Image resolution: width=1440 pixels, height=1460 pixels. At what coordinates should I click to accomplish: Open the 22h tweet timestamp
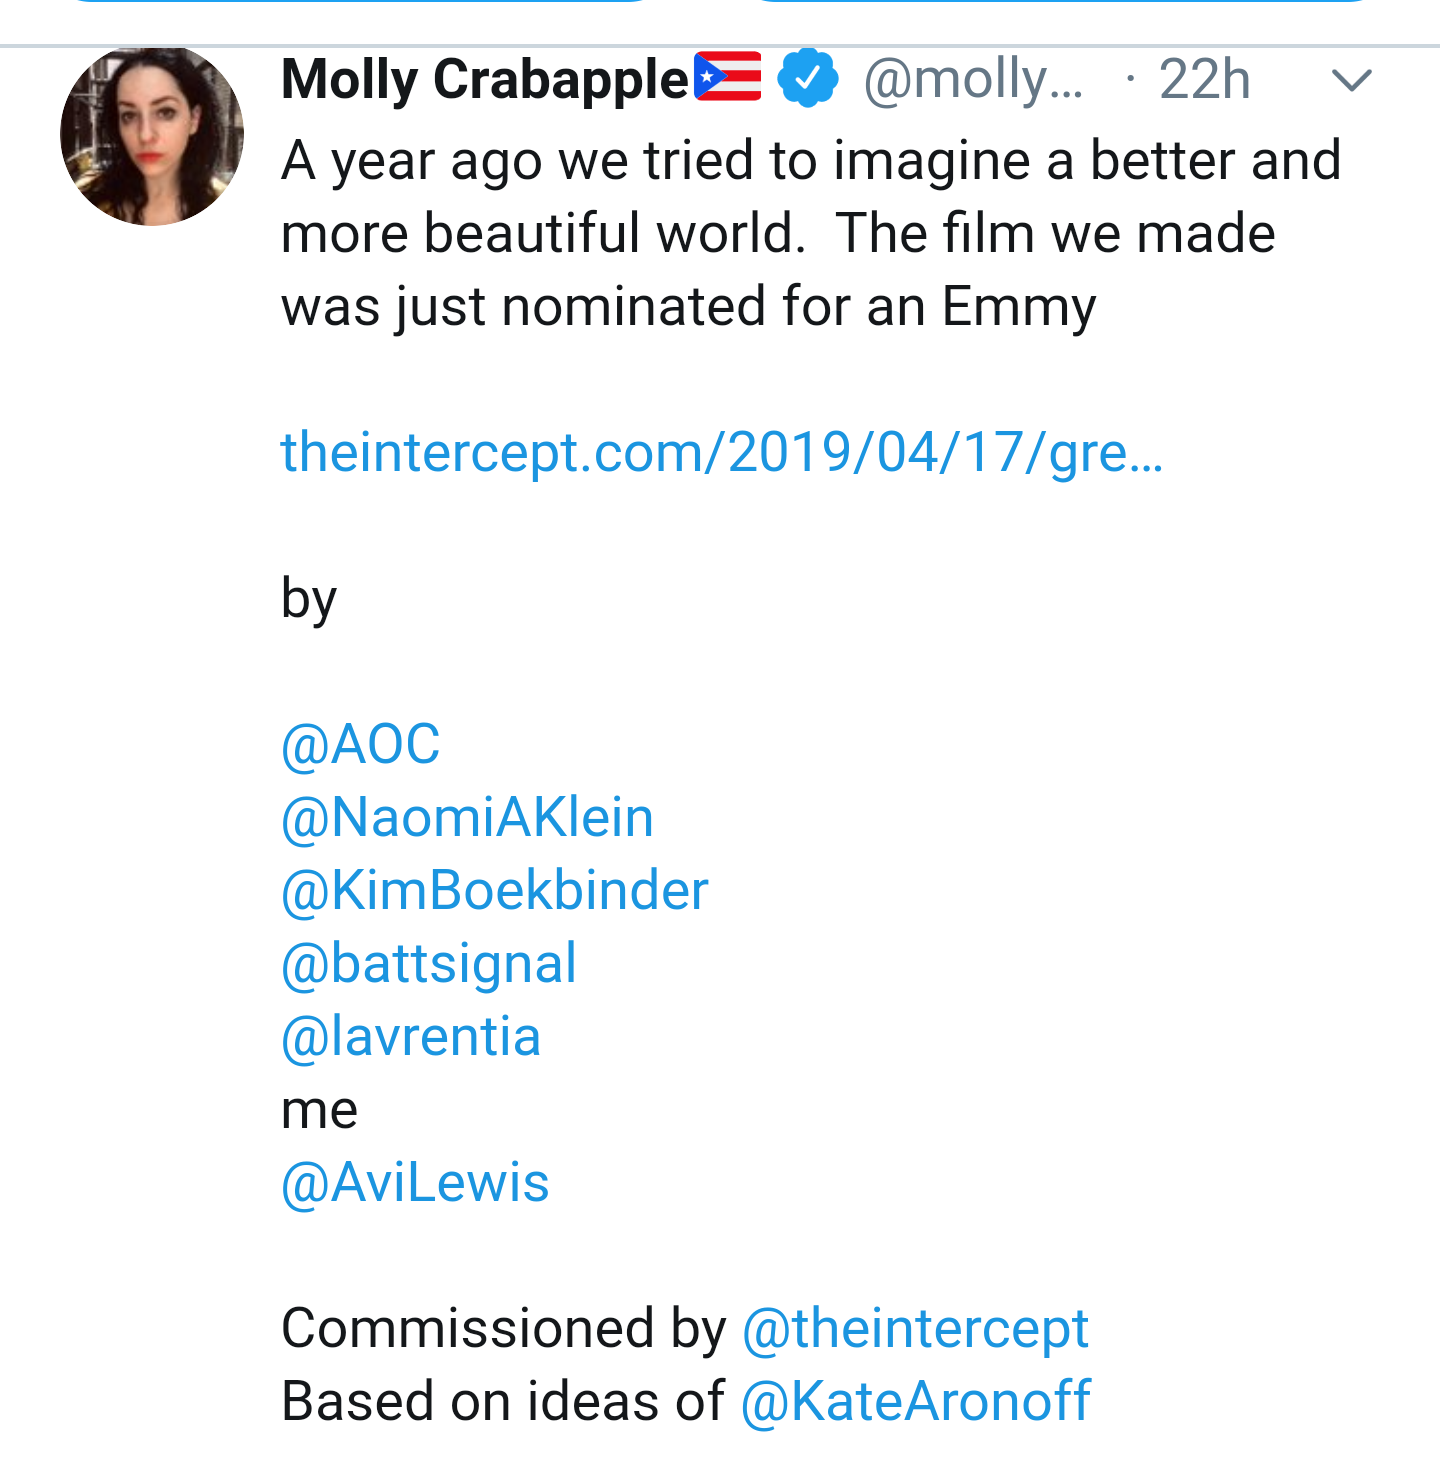tap(1204, 79)
